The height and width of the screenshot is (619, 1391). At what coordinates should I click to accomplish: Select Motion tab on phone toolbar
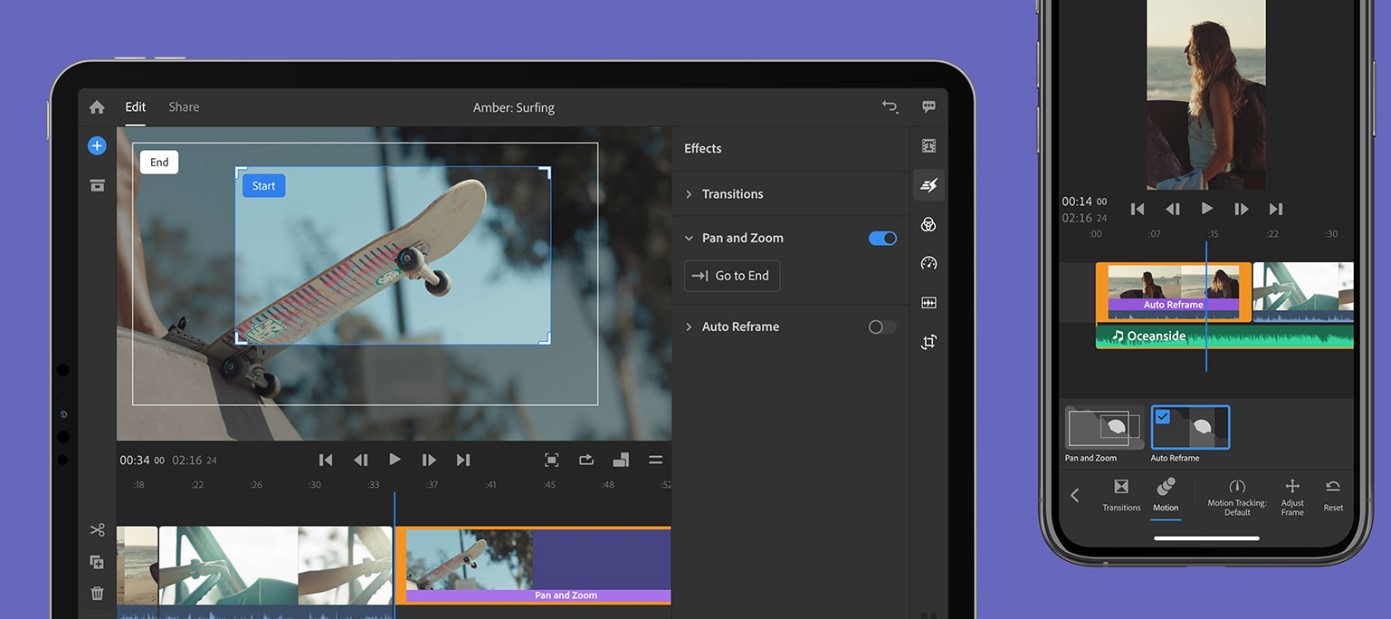point(1166,494)
